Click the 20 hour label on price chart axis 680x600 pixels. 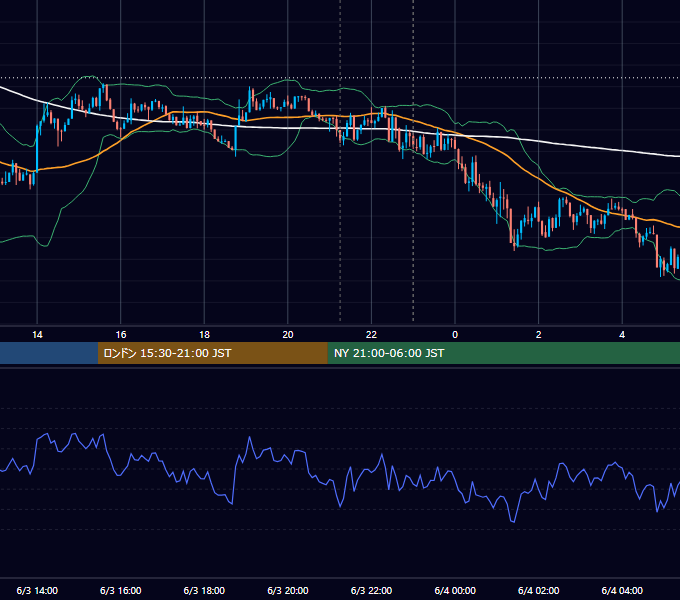(288, 335)
